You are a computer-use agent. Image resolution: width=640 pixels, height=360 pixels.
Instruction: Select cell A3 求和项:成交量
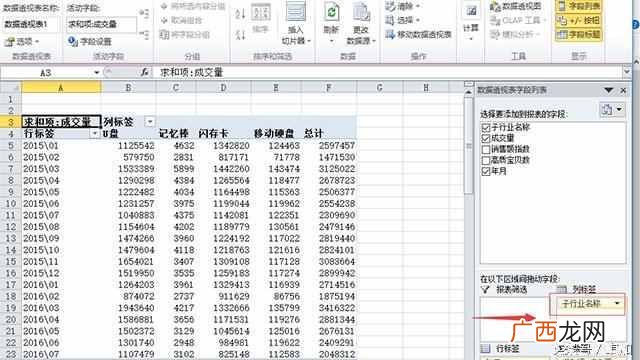pyautogui.click(x=61, y=122)
